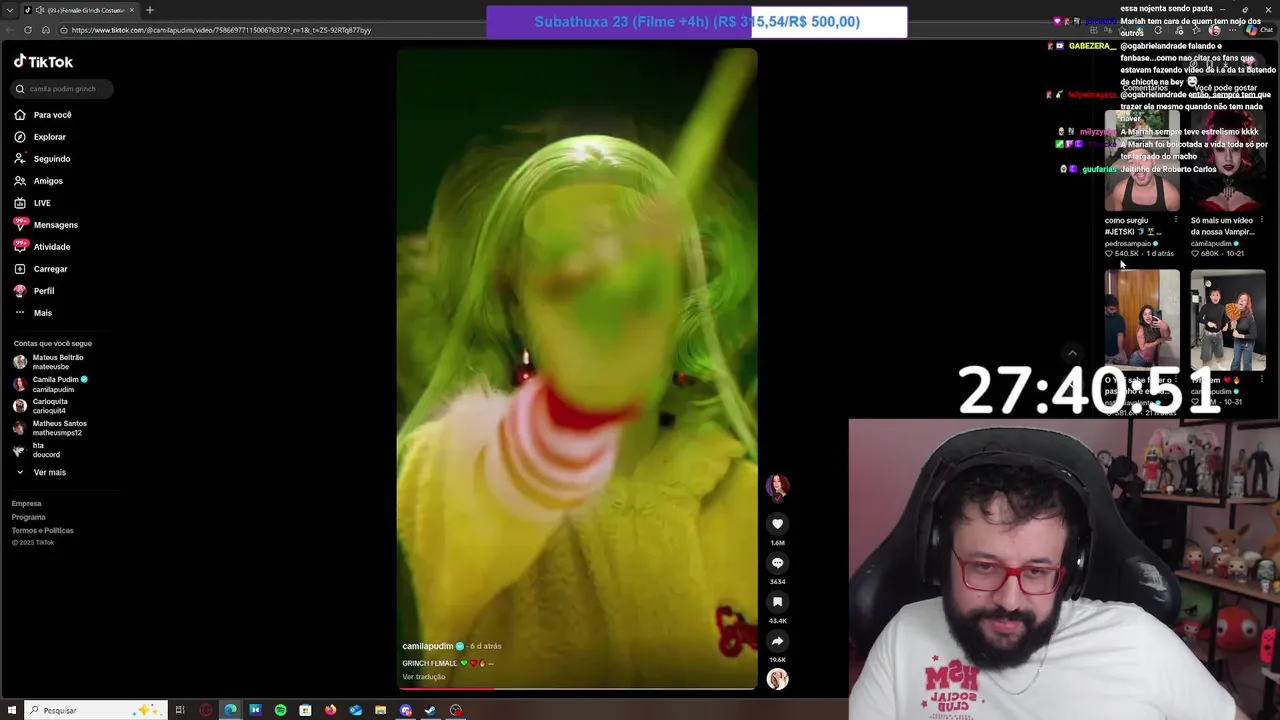This screenshot has width=1280, height=720.
Task: Click camilapudim username on video caption
Action: pyautogui.click(x=427, y=646)
